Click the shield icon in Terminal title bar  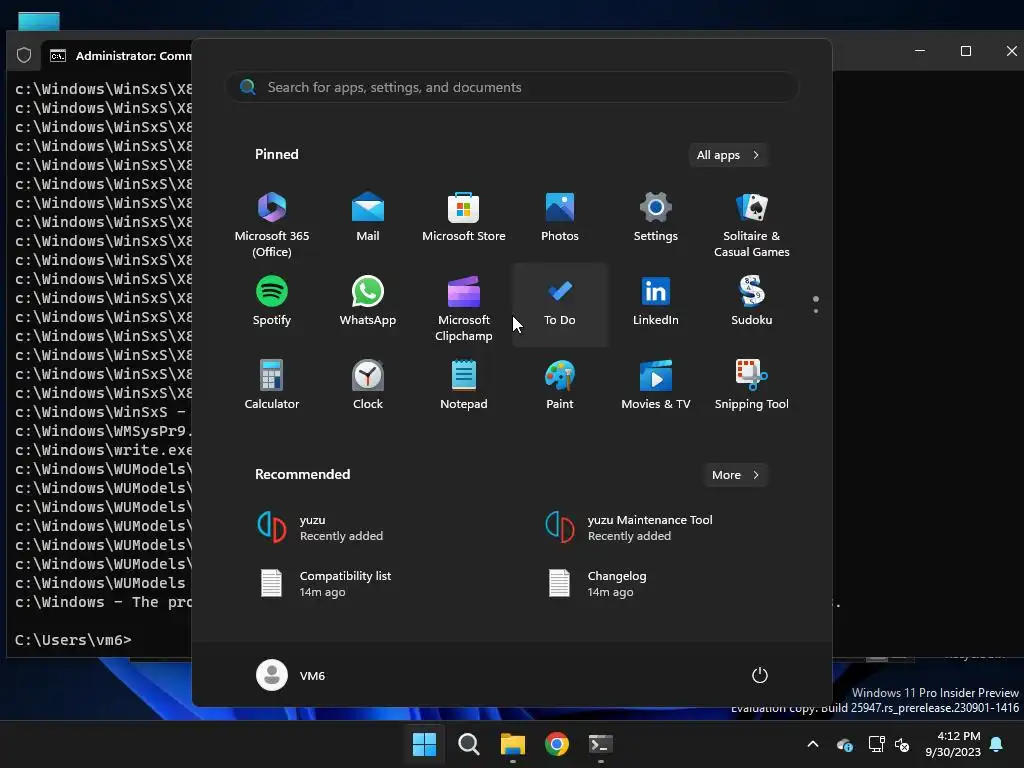tap(24, 56)
